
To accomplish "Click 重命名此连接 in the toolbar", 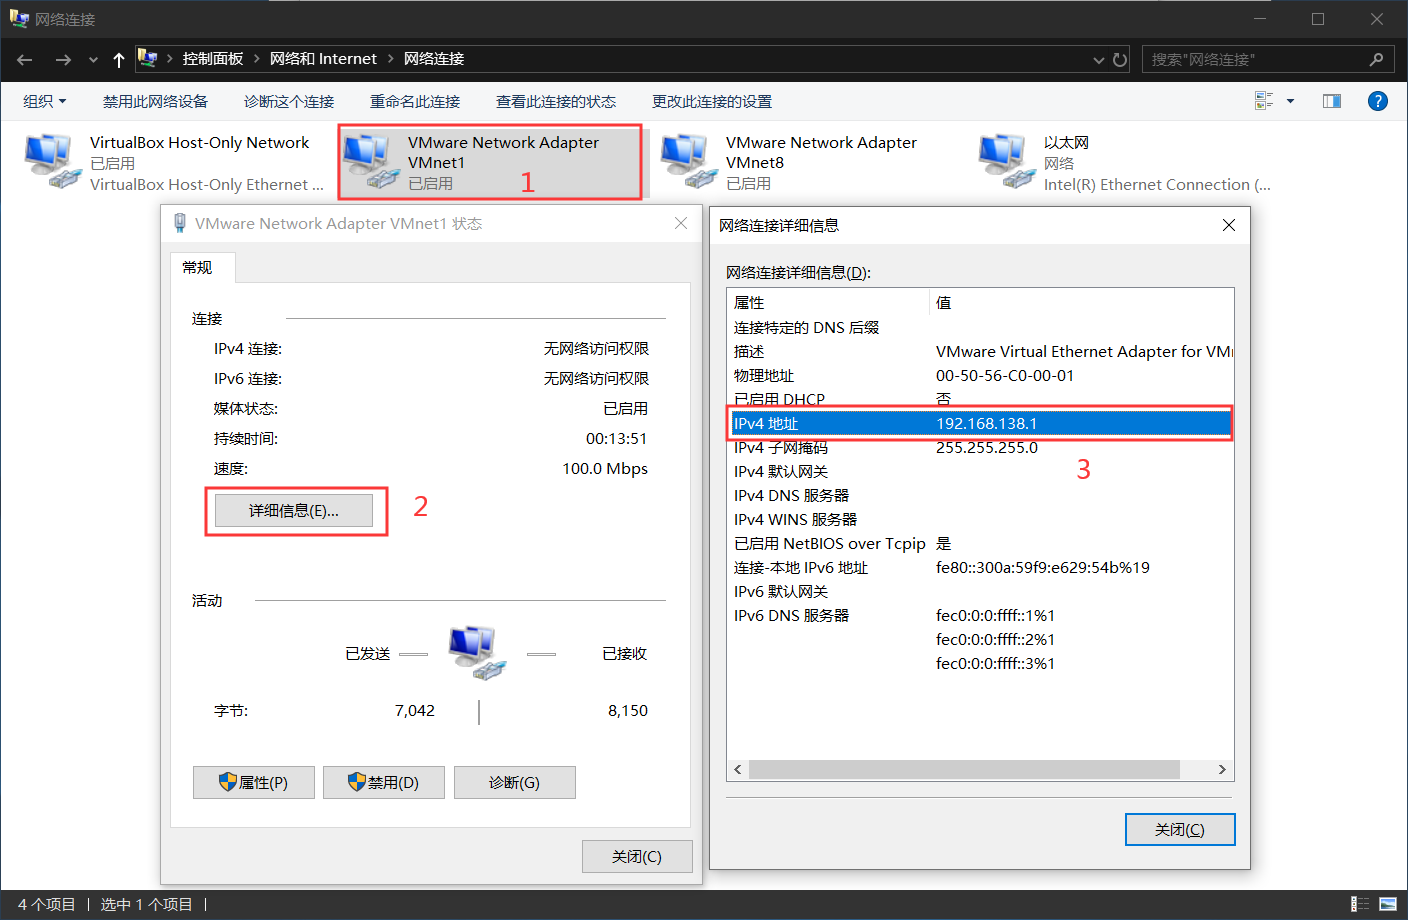I will 415,101.
